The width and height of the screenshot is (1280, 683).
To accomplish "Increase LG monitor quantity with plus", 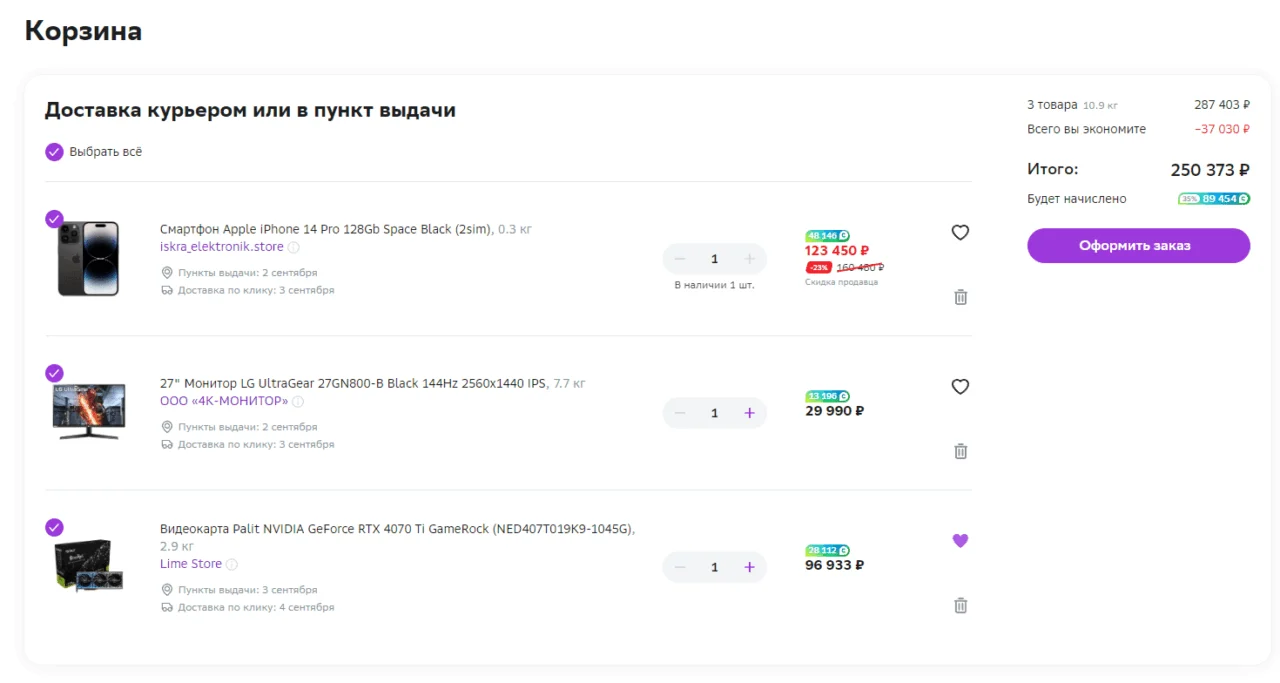I will point(749,413).
